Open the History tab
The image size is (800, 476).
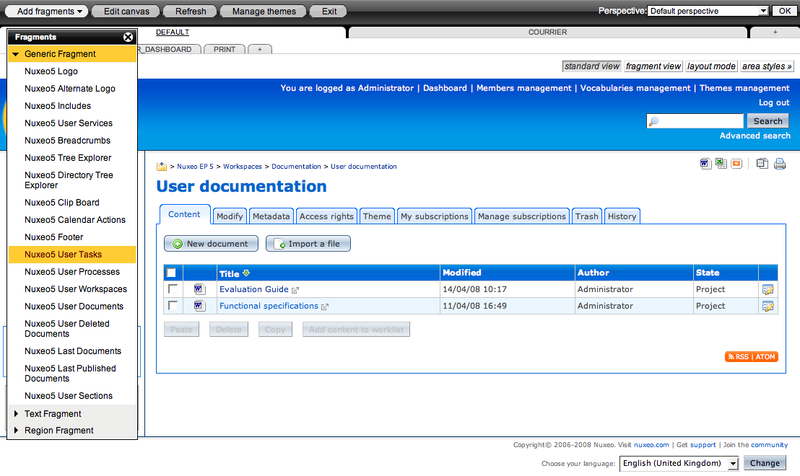(x=622, y=216)
